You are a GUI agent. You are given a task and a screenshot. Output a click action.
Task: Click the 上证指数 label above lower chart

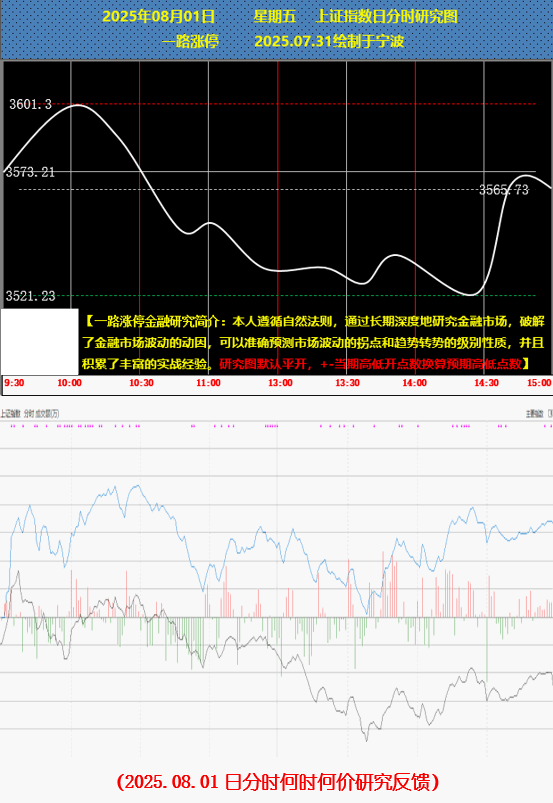tap(10, 414)
